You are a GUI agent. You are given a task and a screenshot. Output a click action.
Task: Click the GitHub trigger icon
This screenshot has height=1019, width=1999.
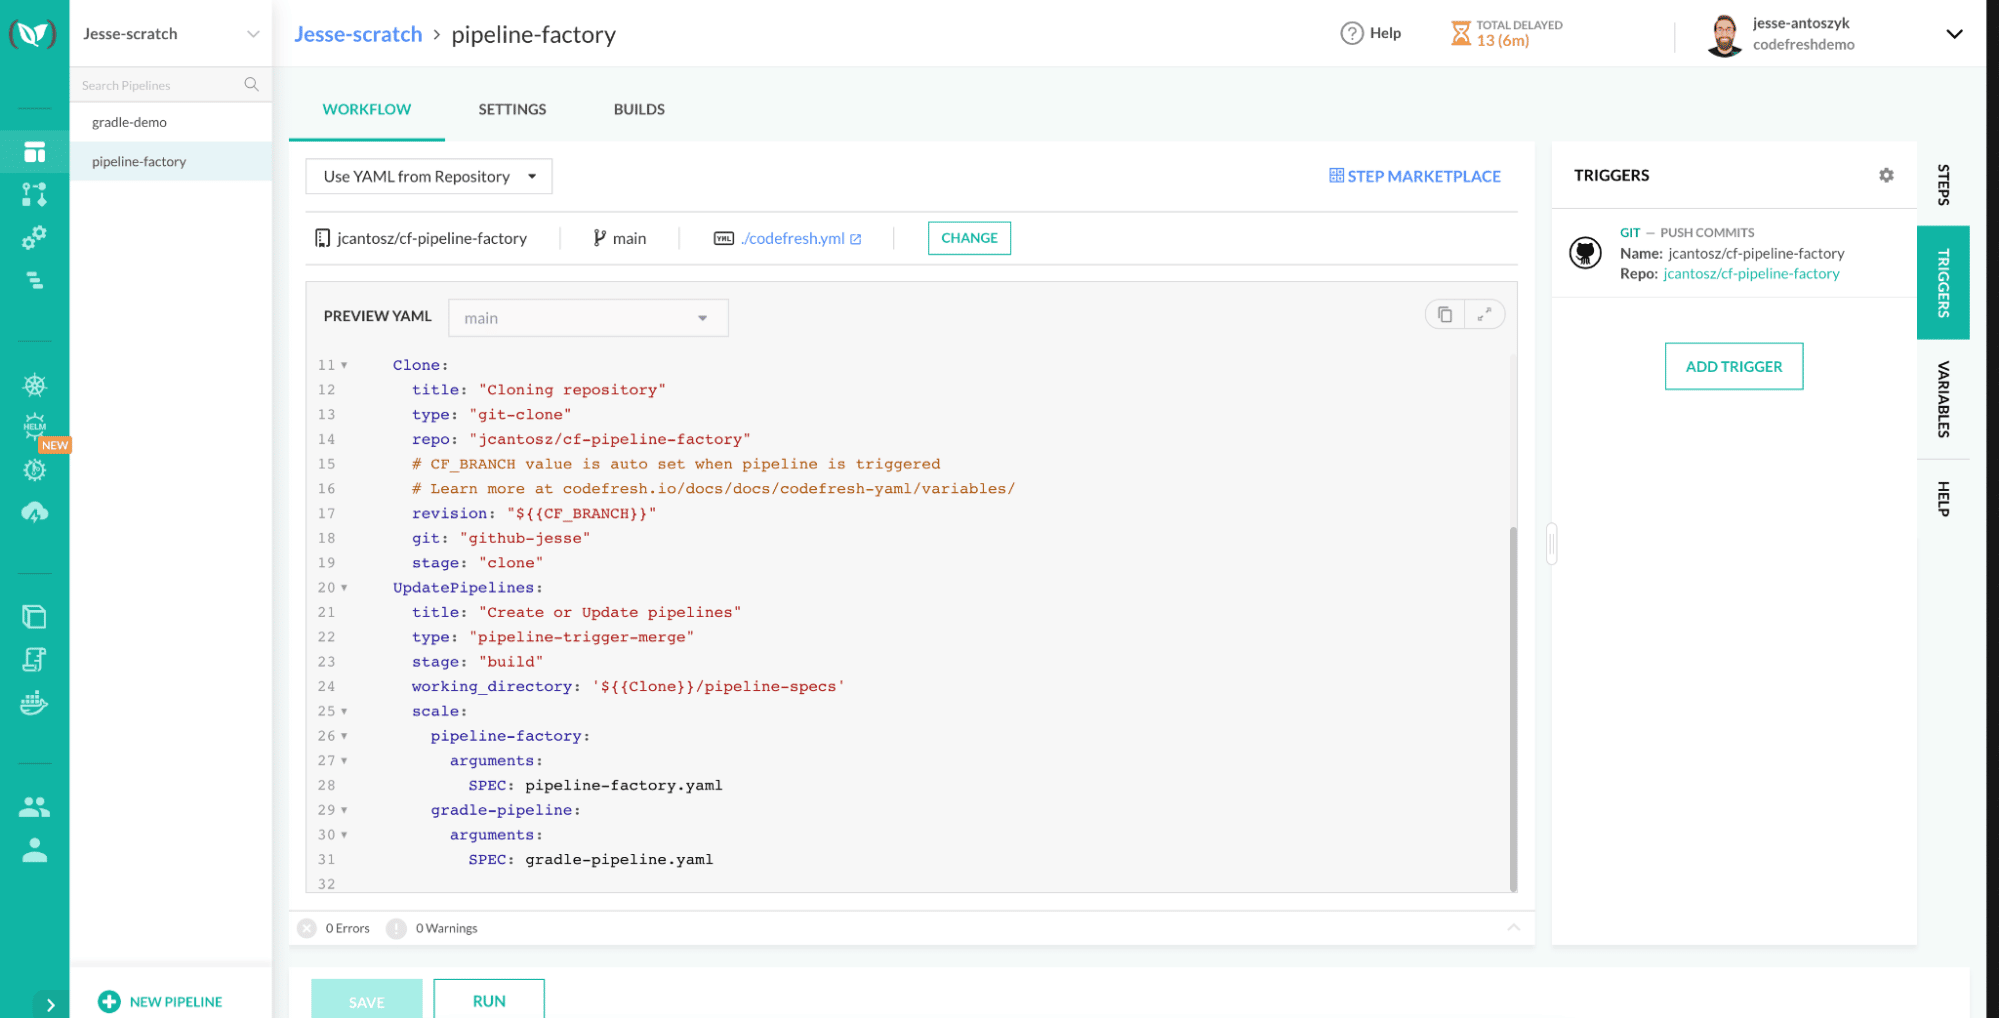(1585, 253)
